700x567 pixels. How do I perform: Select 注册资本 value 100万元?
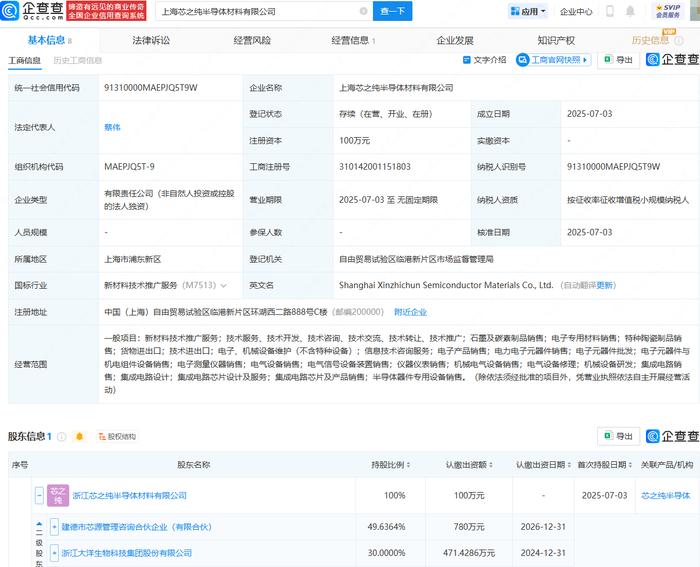click(x=354, y=141)
